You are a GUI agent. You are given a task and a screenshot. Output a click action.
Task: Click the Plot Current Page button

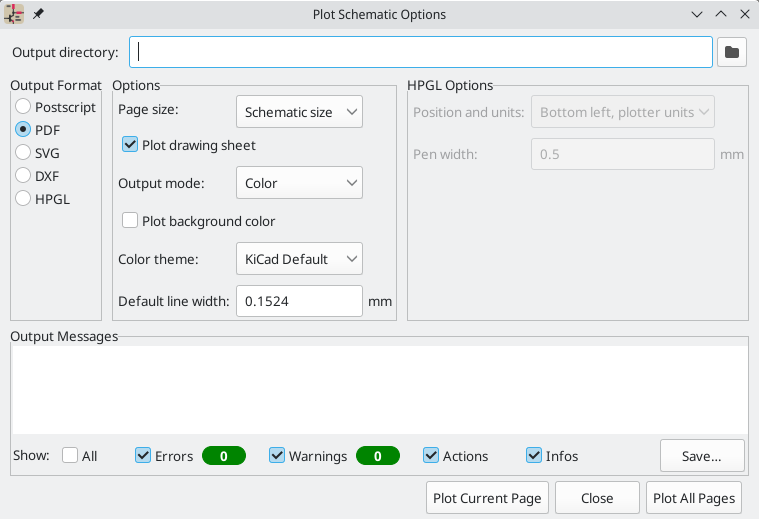[x=487, y=498]
